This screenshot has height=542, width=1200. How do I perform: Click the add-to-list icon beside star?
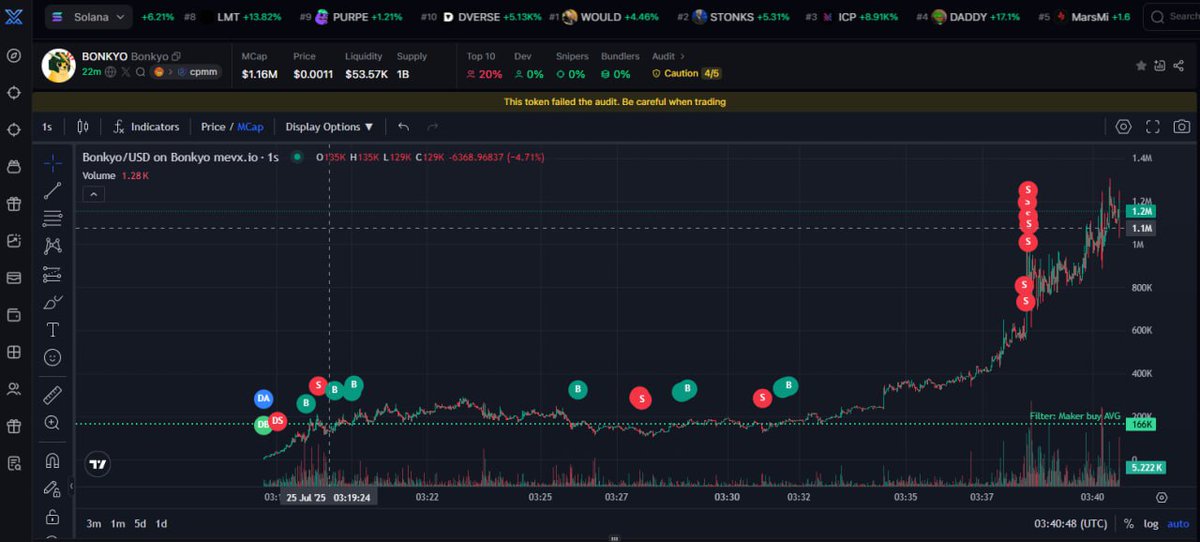coord(1160,65)
